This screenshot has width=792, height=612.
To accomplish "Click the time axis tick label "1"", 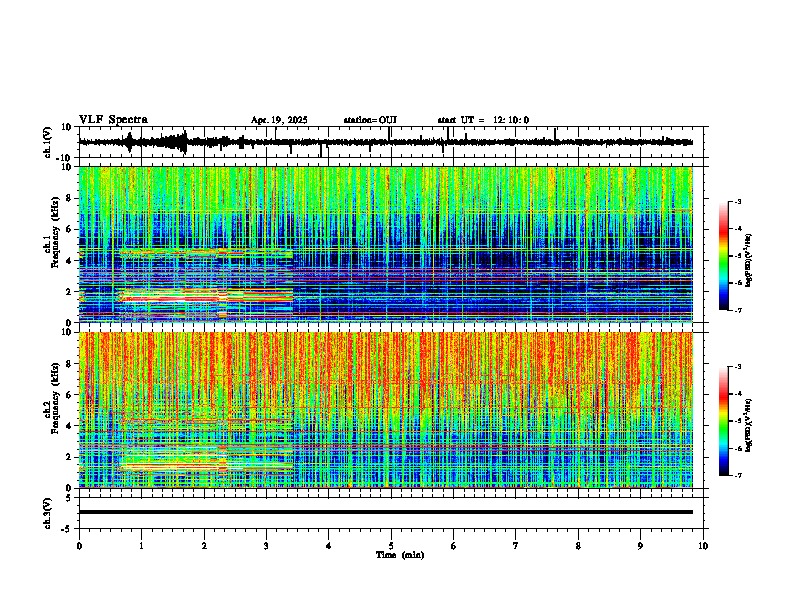I will pos(141,546).
